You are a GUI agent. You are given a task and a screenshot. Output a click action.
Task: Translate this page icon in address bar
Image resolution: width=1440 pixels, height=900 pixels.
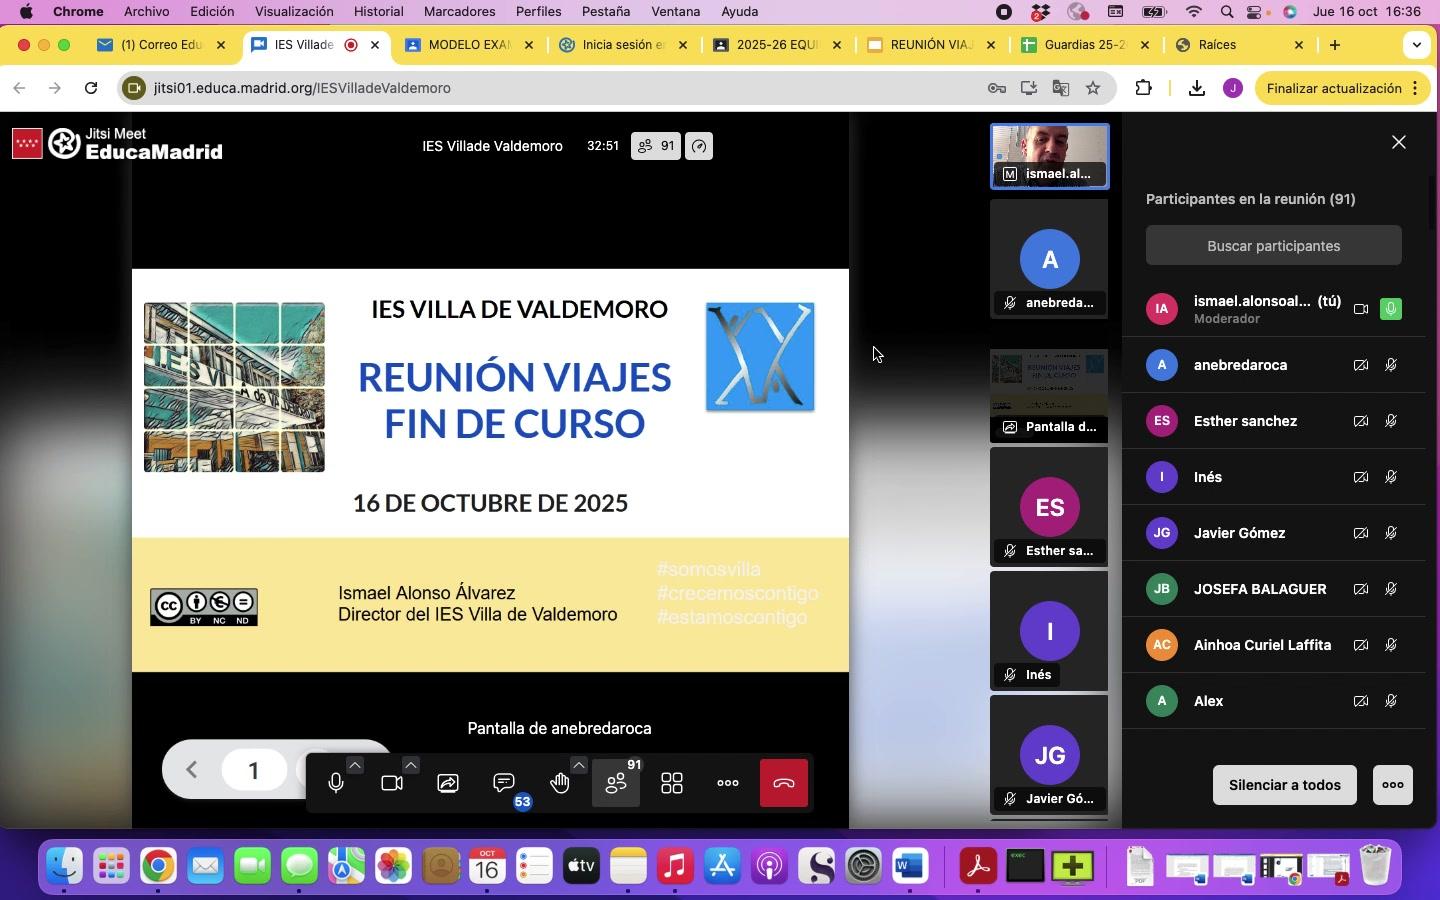click(1061, 88)
